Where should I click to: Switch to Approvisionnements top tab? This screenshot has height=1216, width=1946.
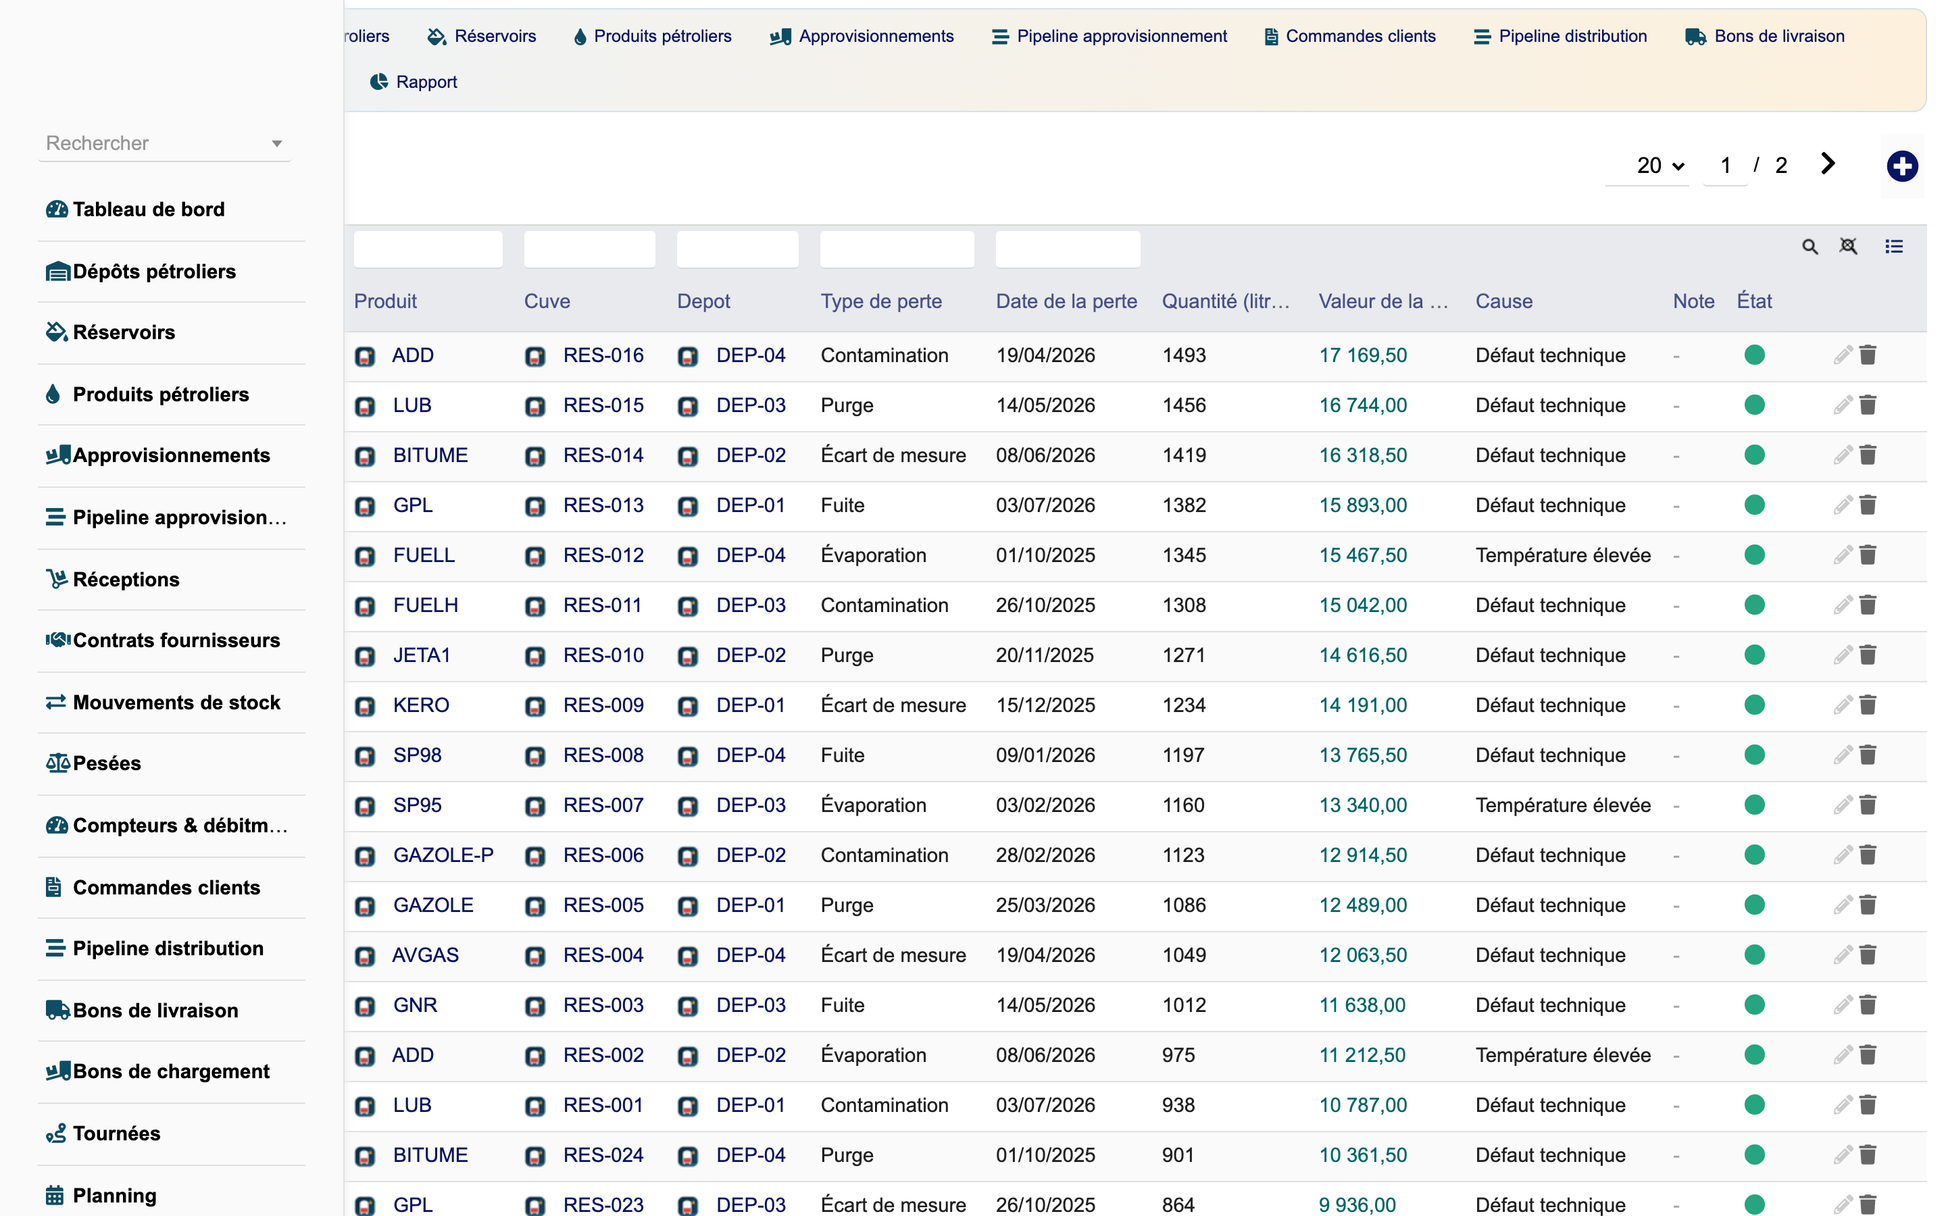coord(862,36)
